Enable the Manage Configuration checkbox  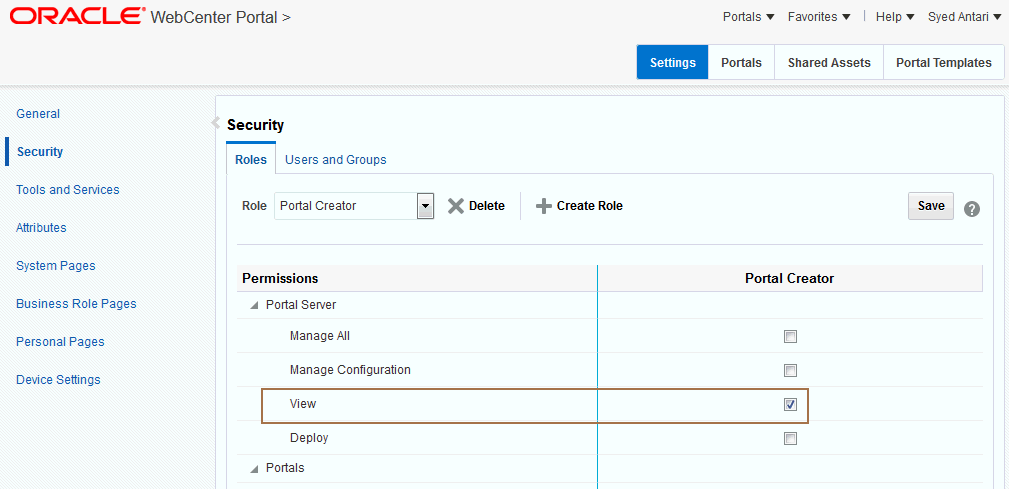(790, 370)
